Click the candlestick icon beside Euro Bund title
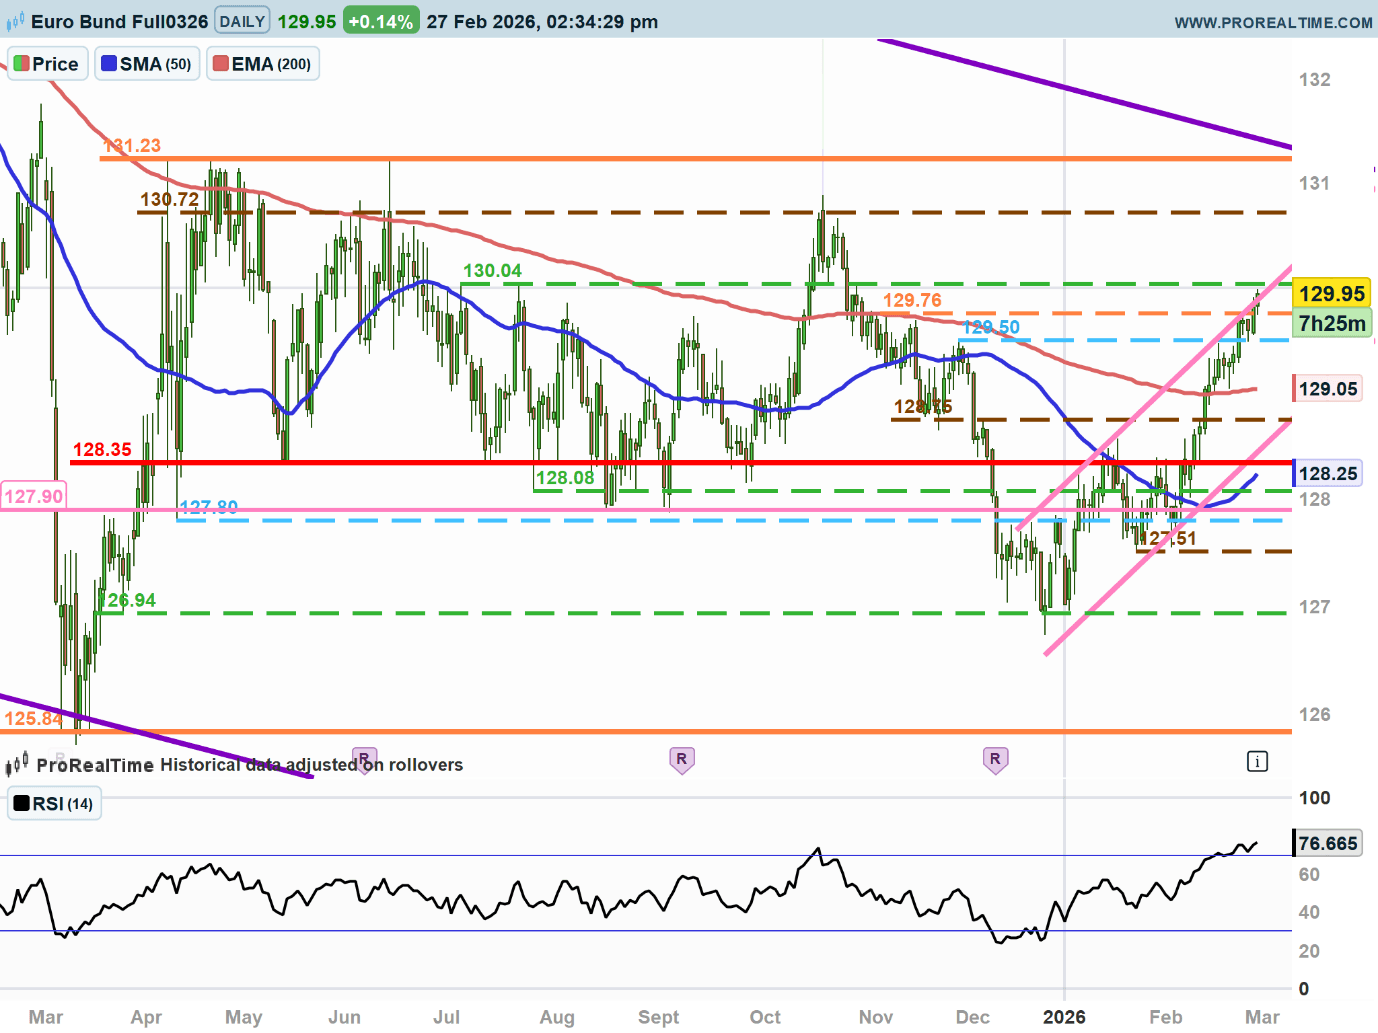The image size is (1378, 1033). click(14, 21)
